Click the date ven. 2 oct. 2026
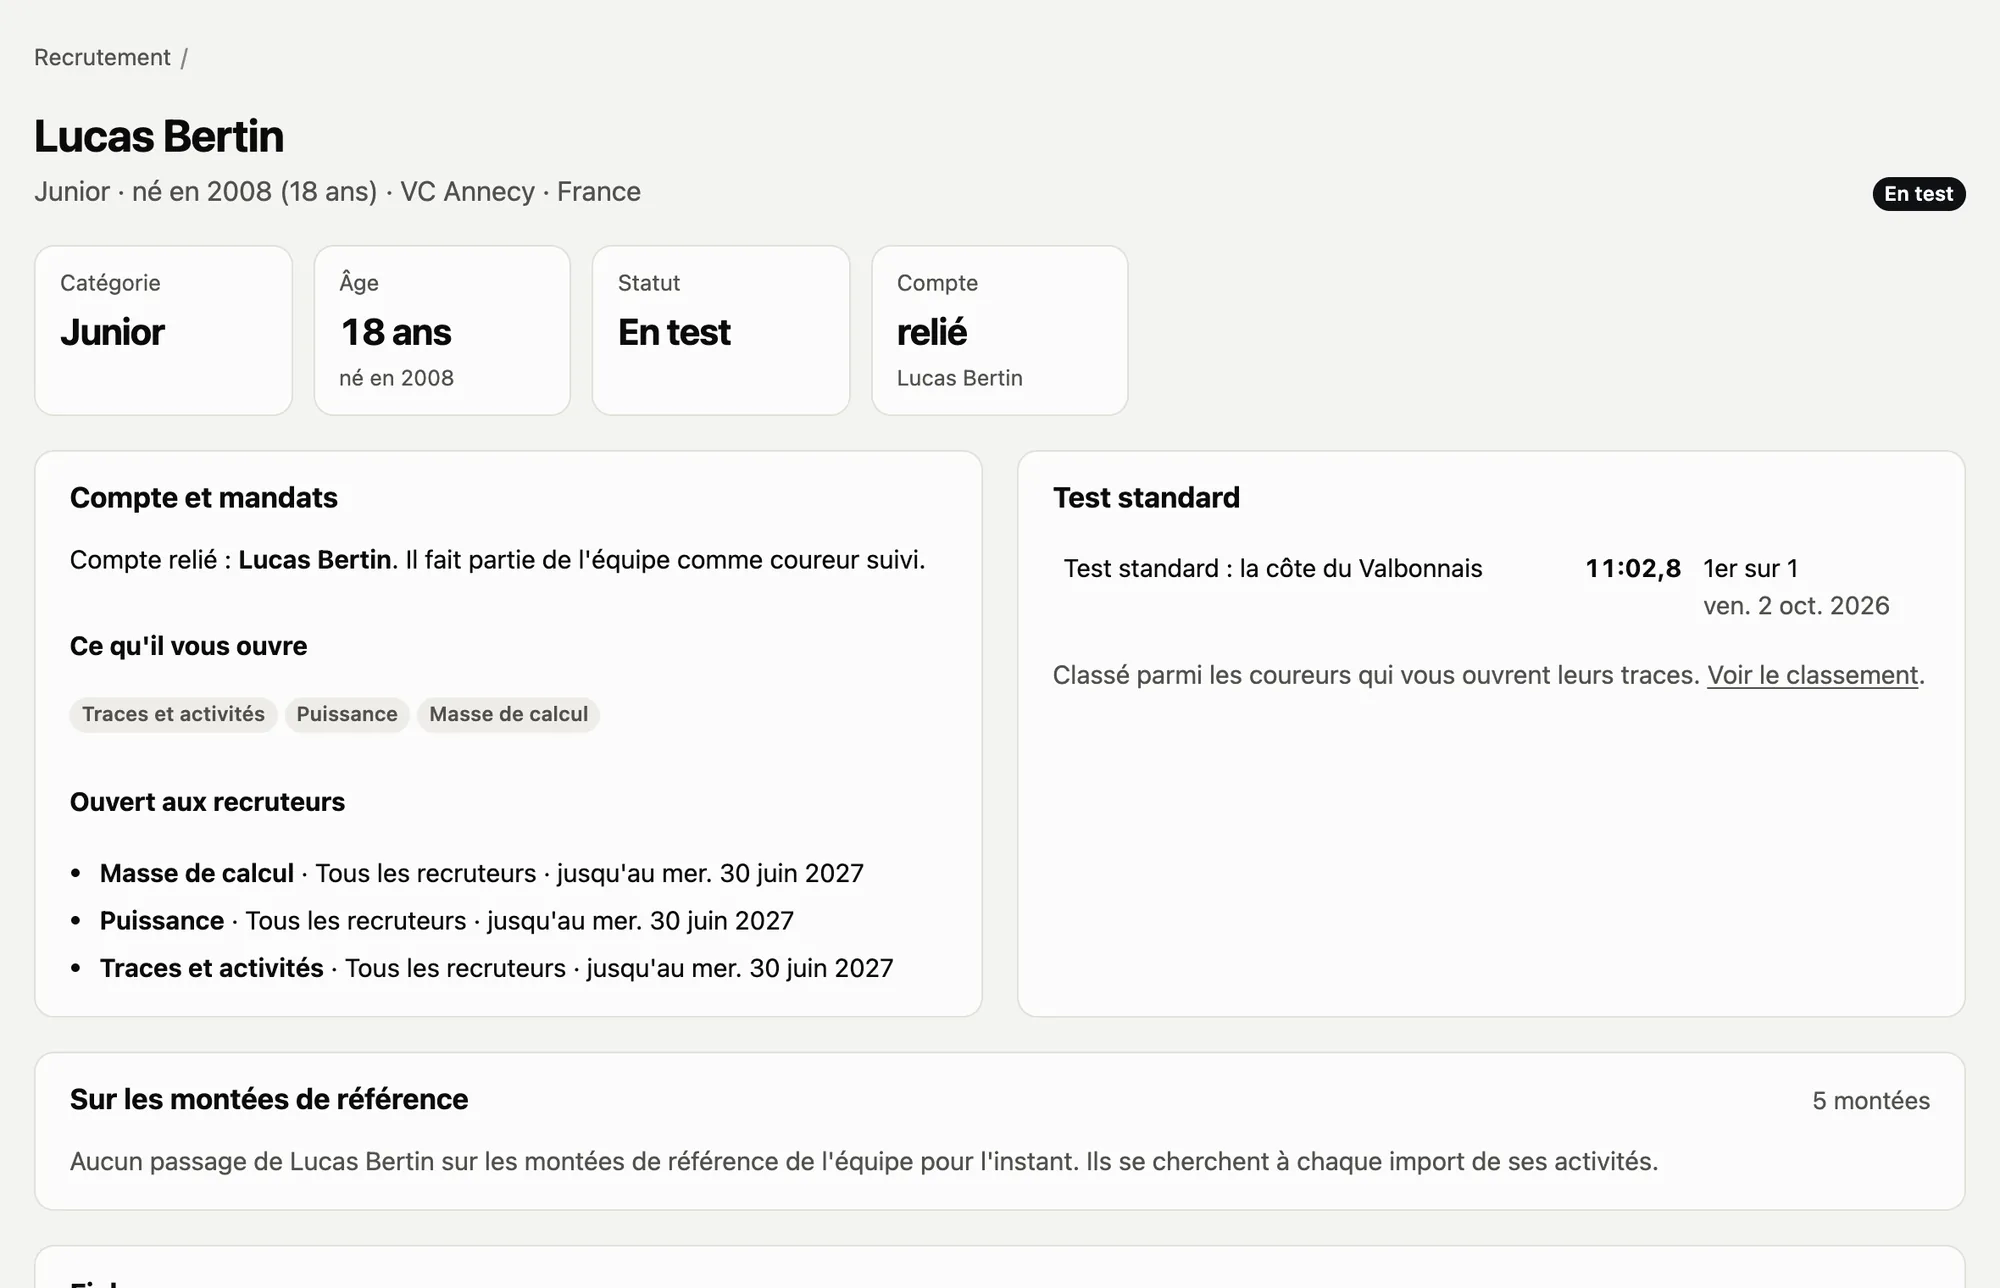The width and height of the screenshot is (2000, 1288). click(1796, 606)
